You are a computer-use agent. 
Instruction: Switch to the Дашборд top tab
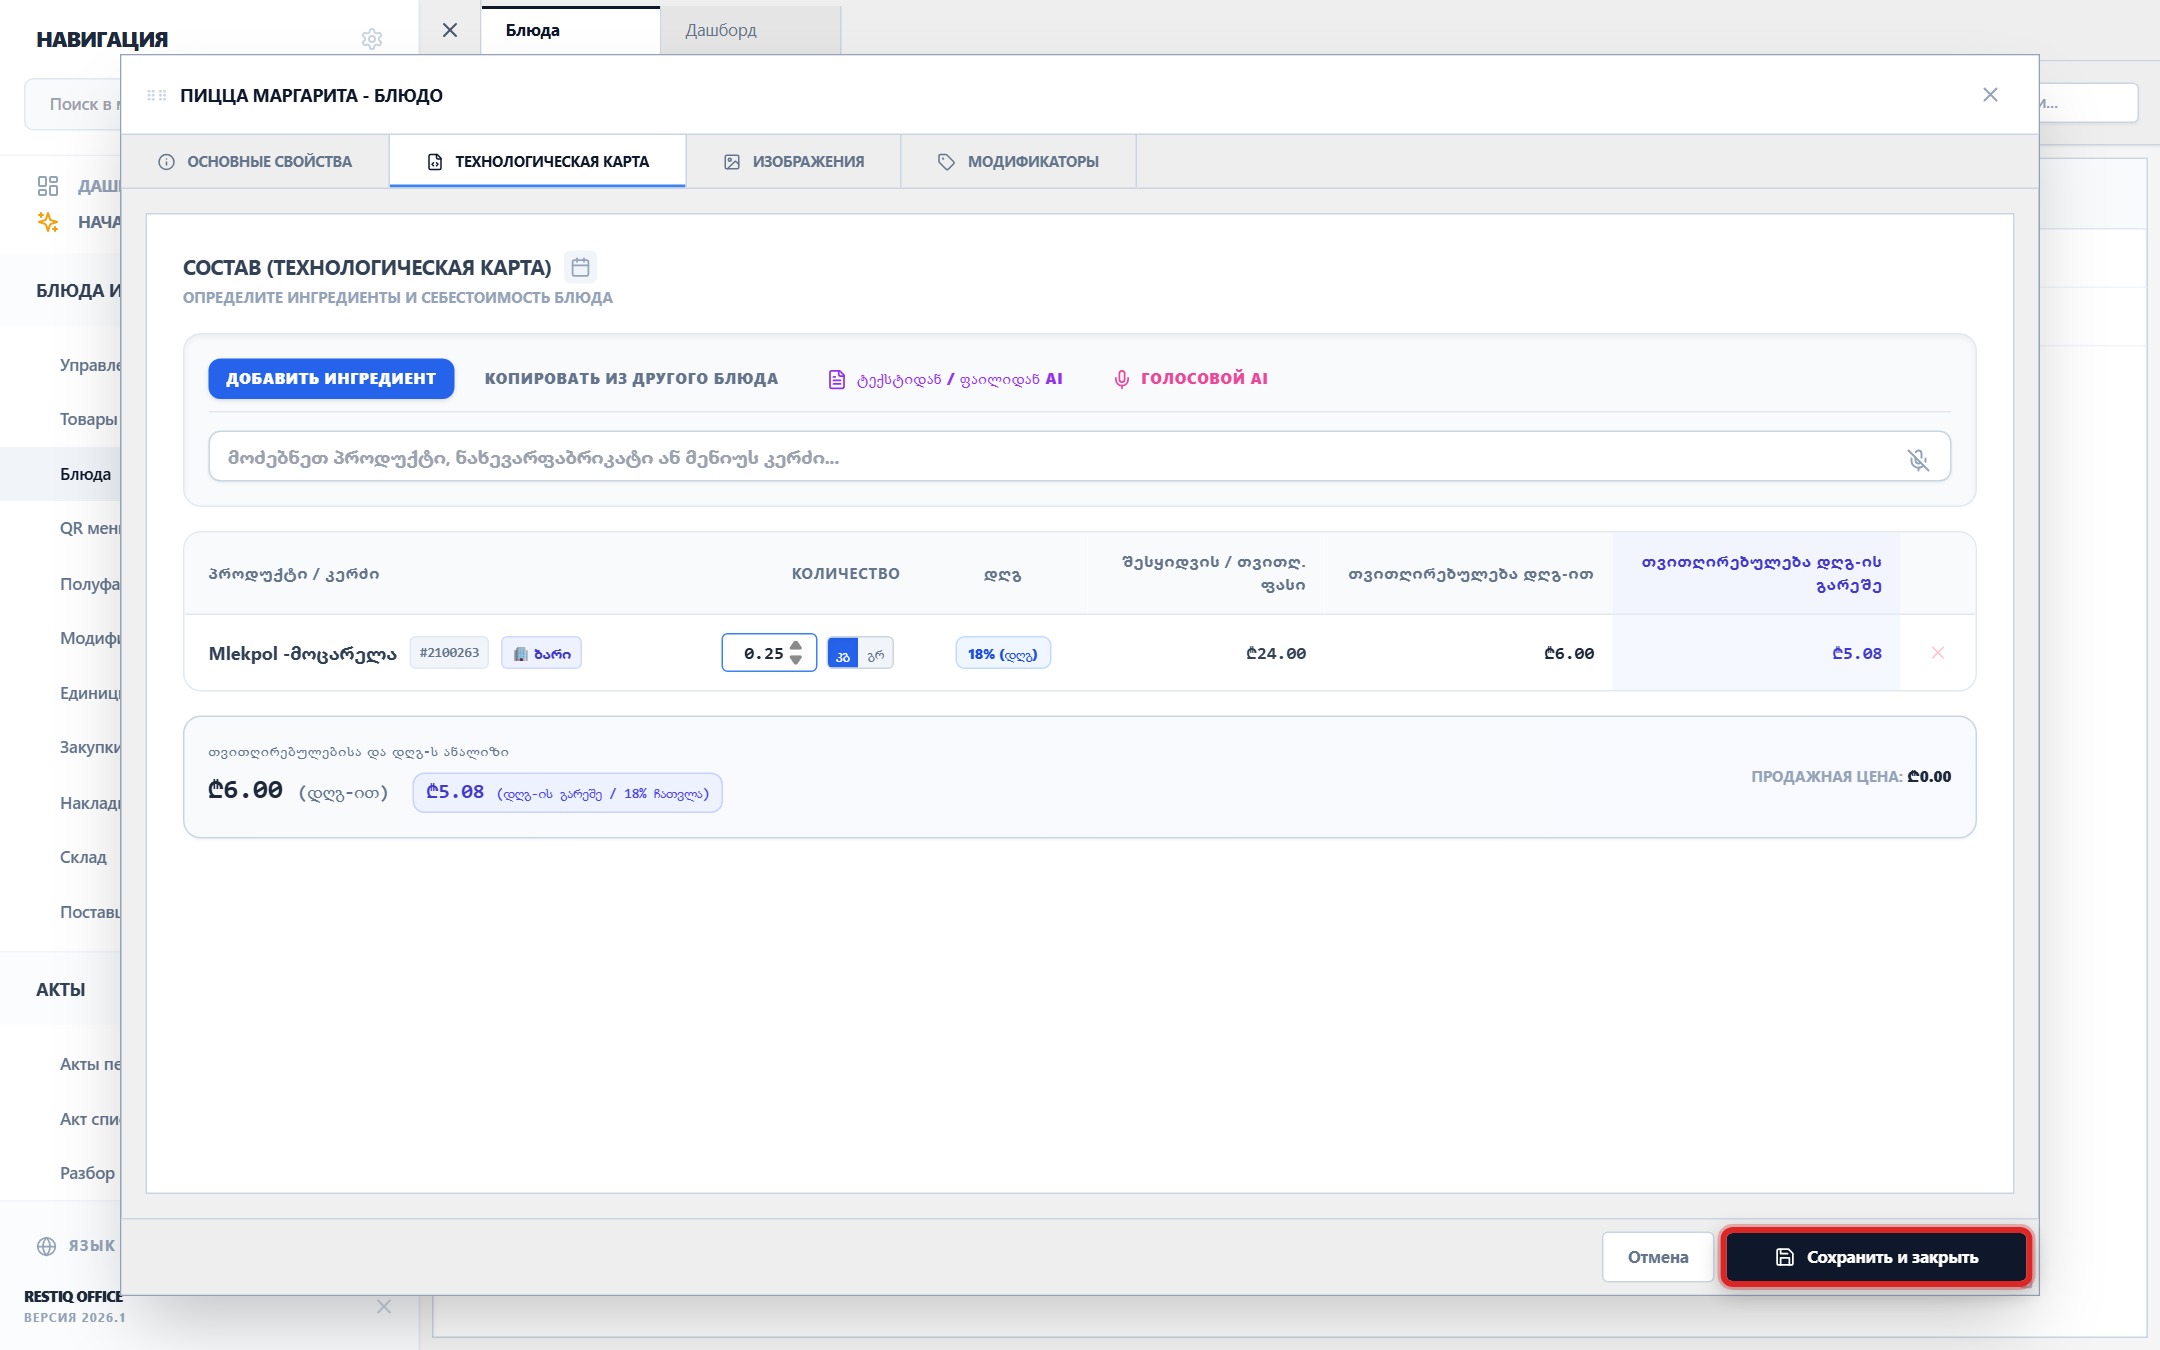tap(750, 30)
